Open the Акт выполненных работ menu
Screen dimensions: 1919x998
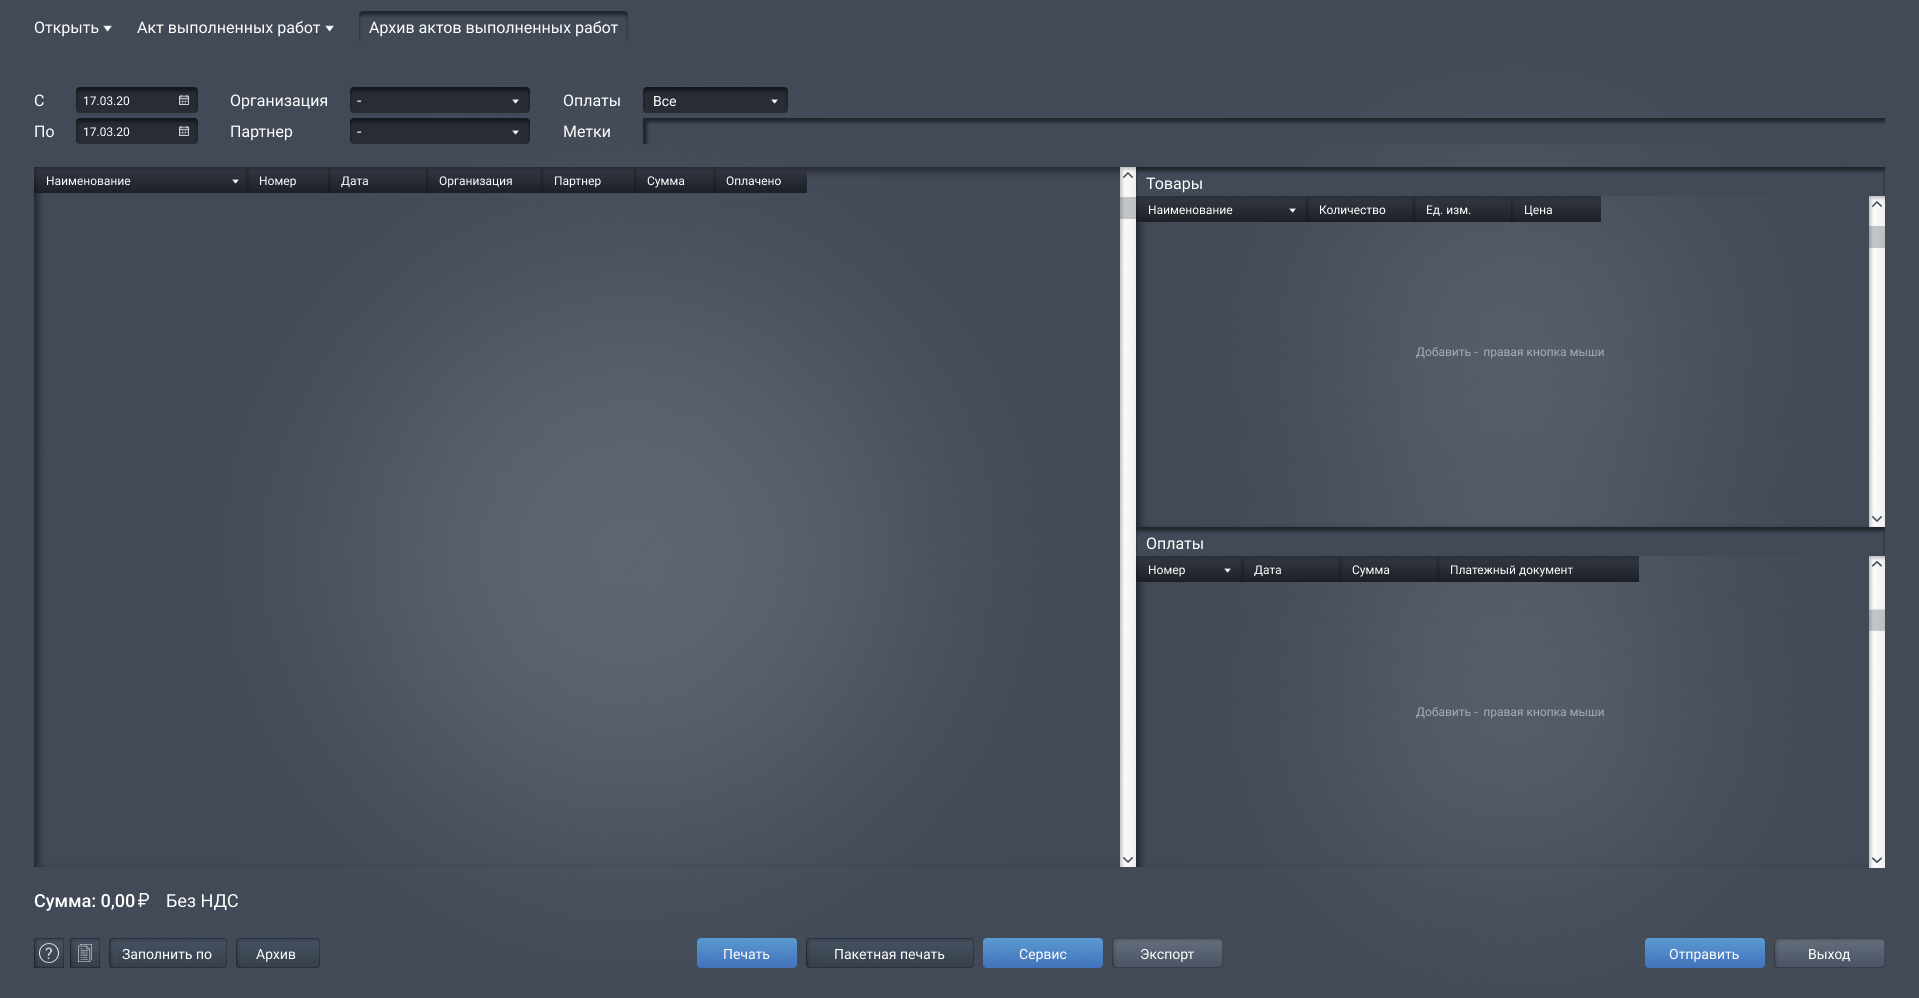[234, 27]
